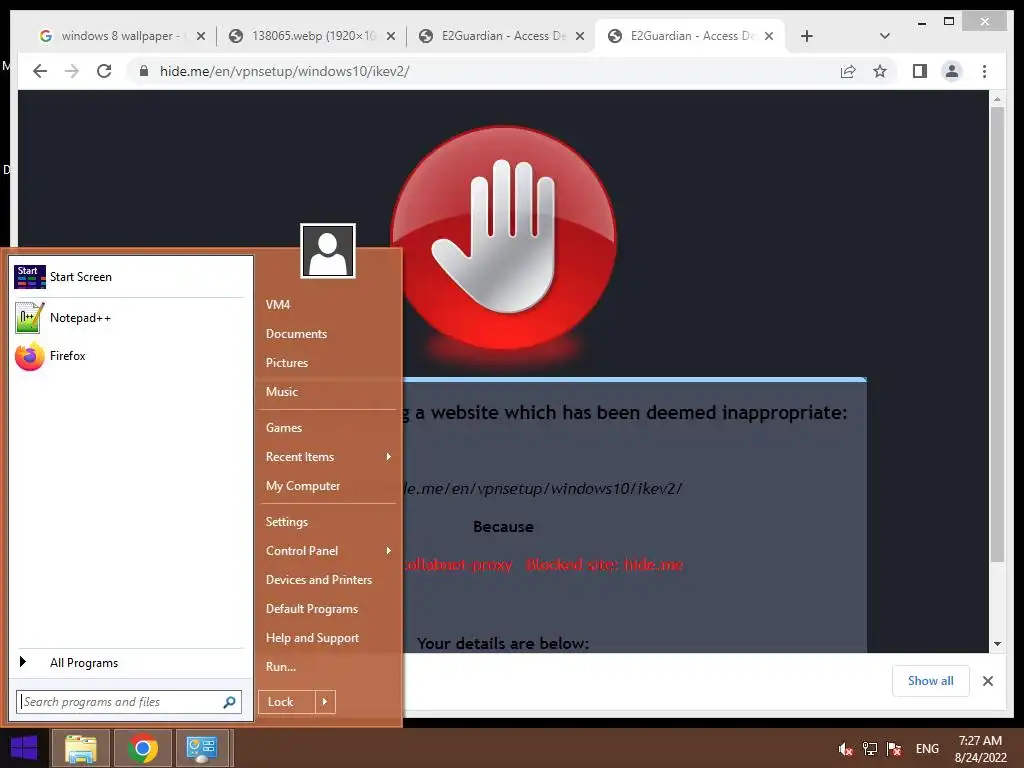Expand the Recent Items submenu arrow
This screenshot has width=1024, height=768.
pos(389,456)
